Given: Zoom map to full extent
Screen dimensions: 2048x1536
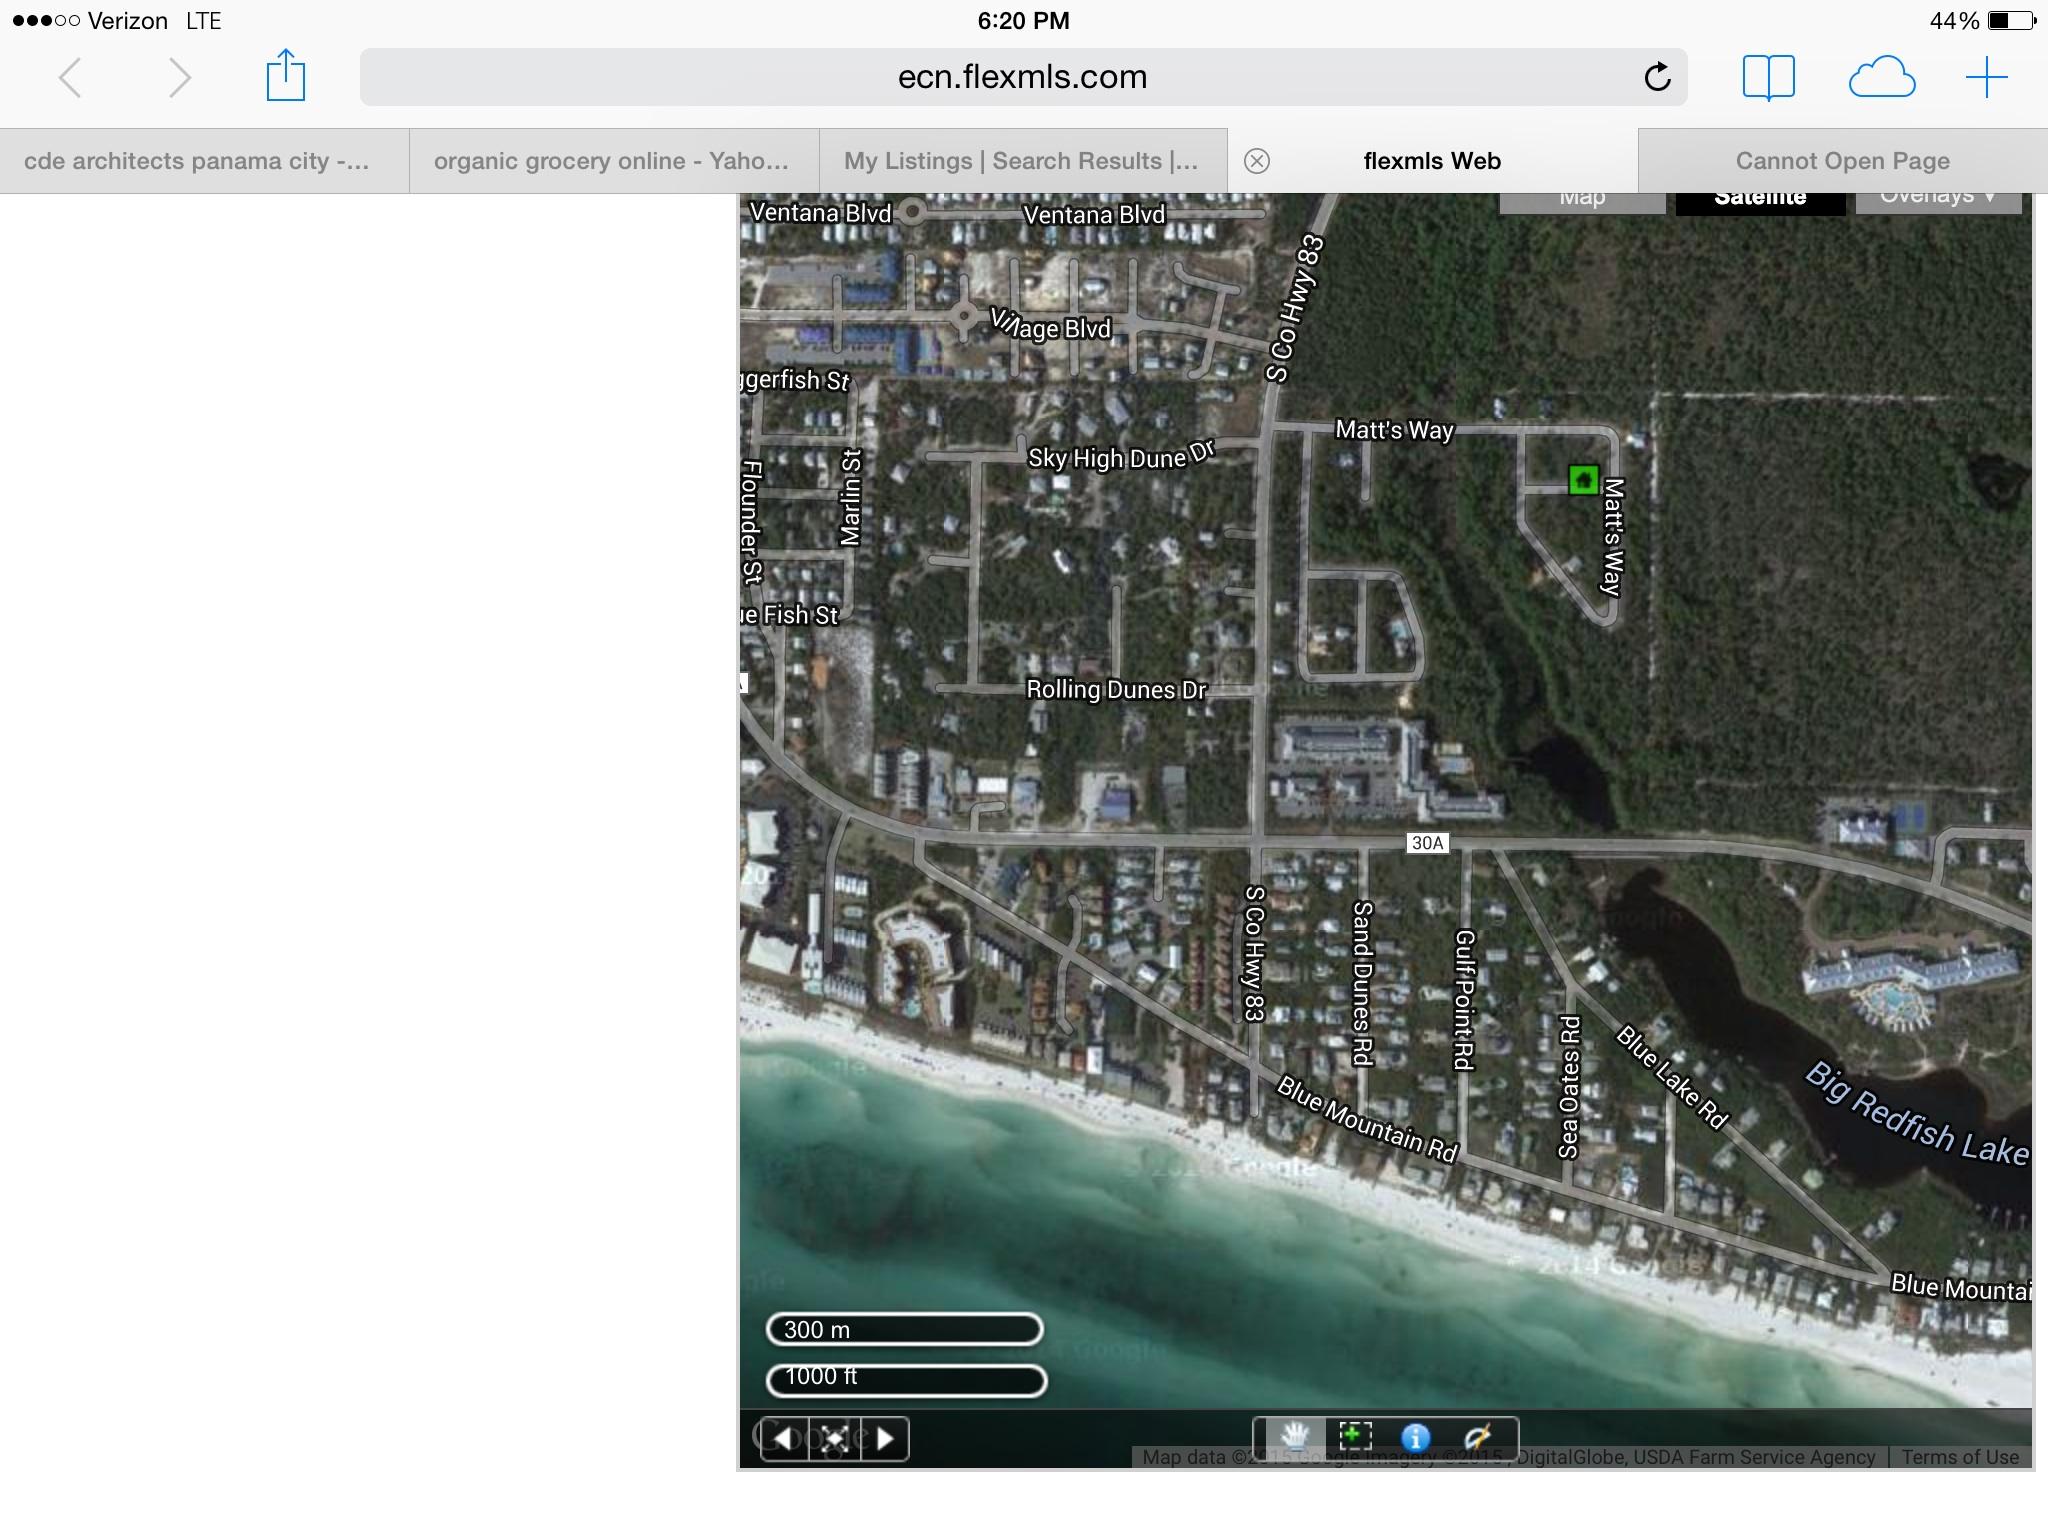Looking at the screenshot, I should click(835, 1439).
